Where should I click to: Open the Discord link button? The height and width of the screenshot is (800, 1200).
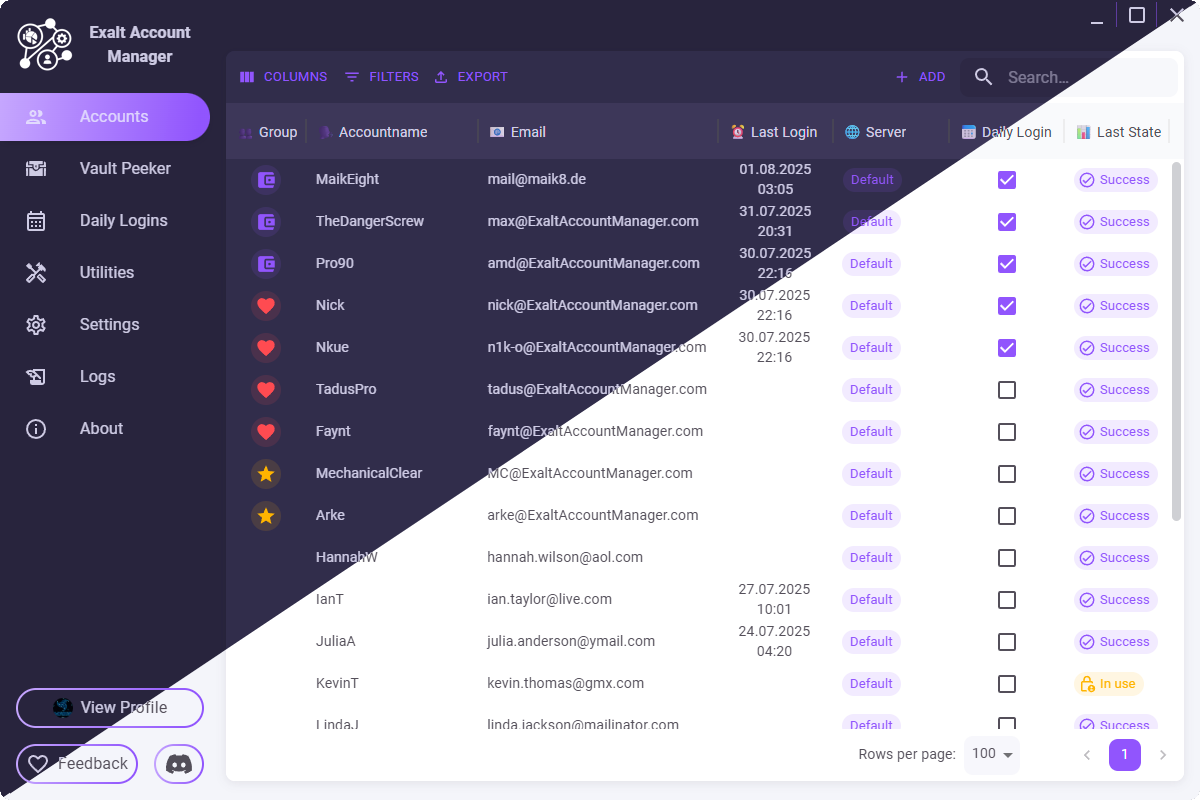click(179, 764)
